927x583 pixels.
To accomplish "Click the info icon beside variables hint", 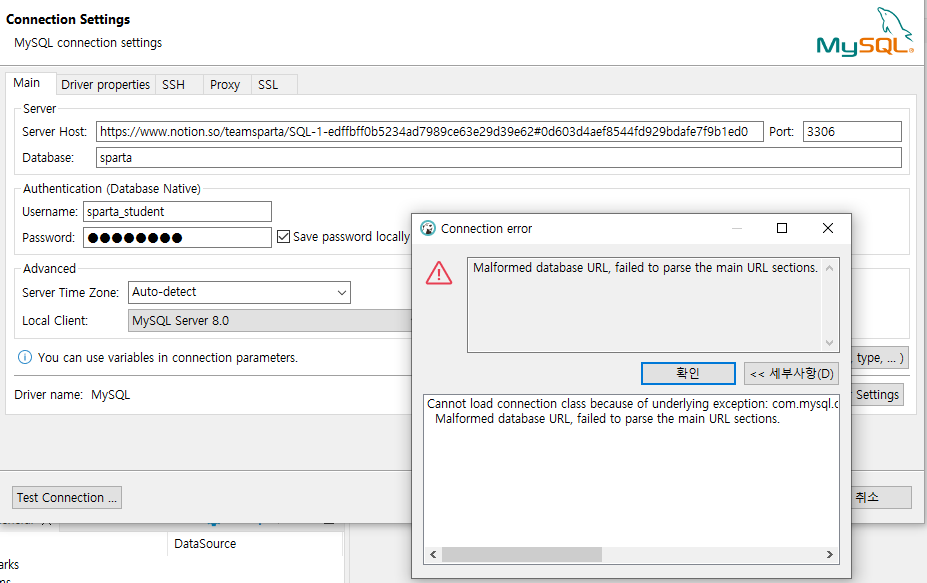I will pyautogui.click(x=25, y=357).
